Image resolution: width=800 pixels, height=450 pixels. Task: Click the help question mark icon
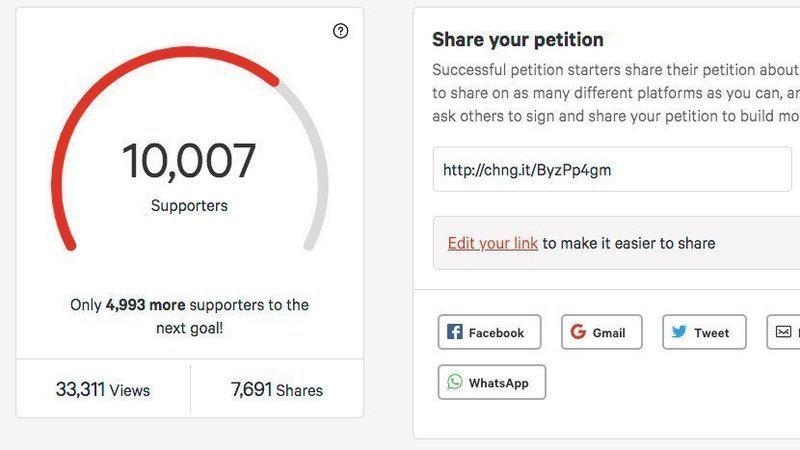pyautogui.click(x=340, y=31)
